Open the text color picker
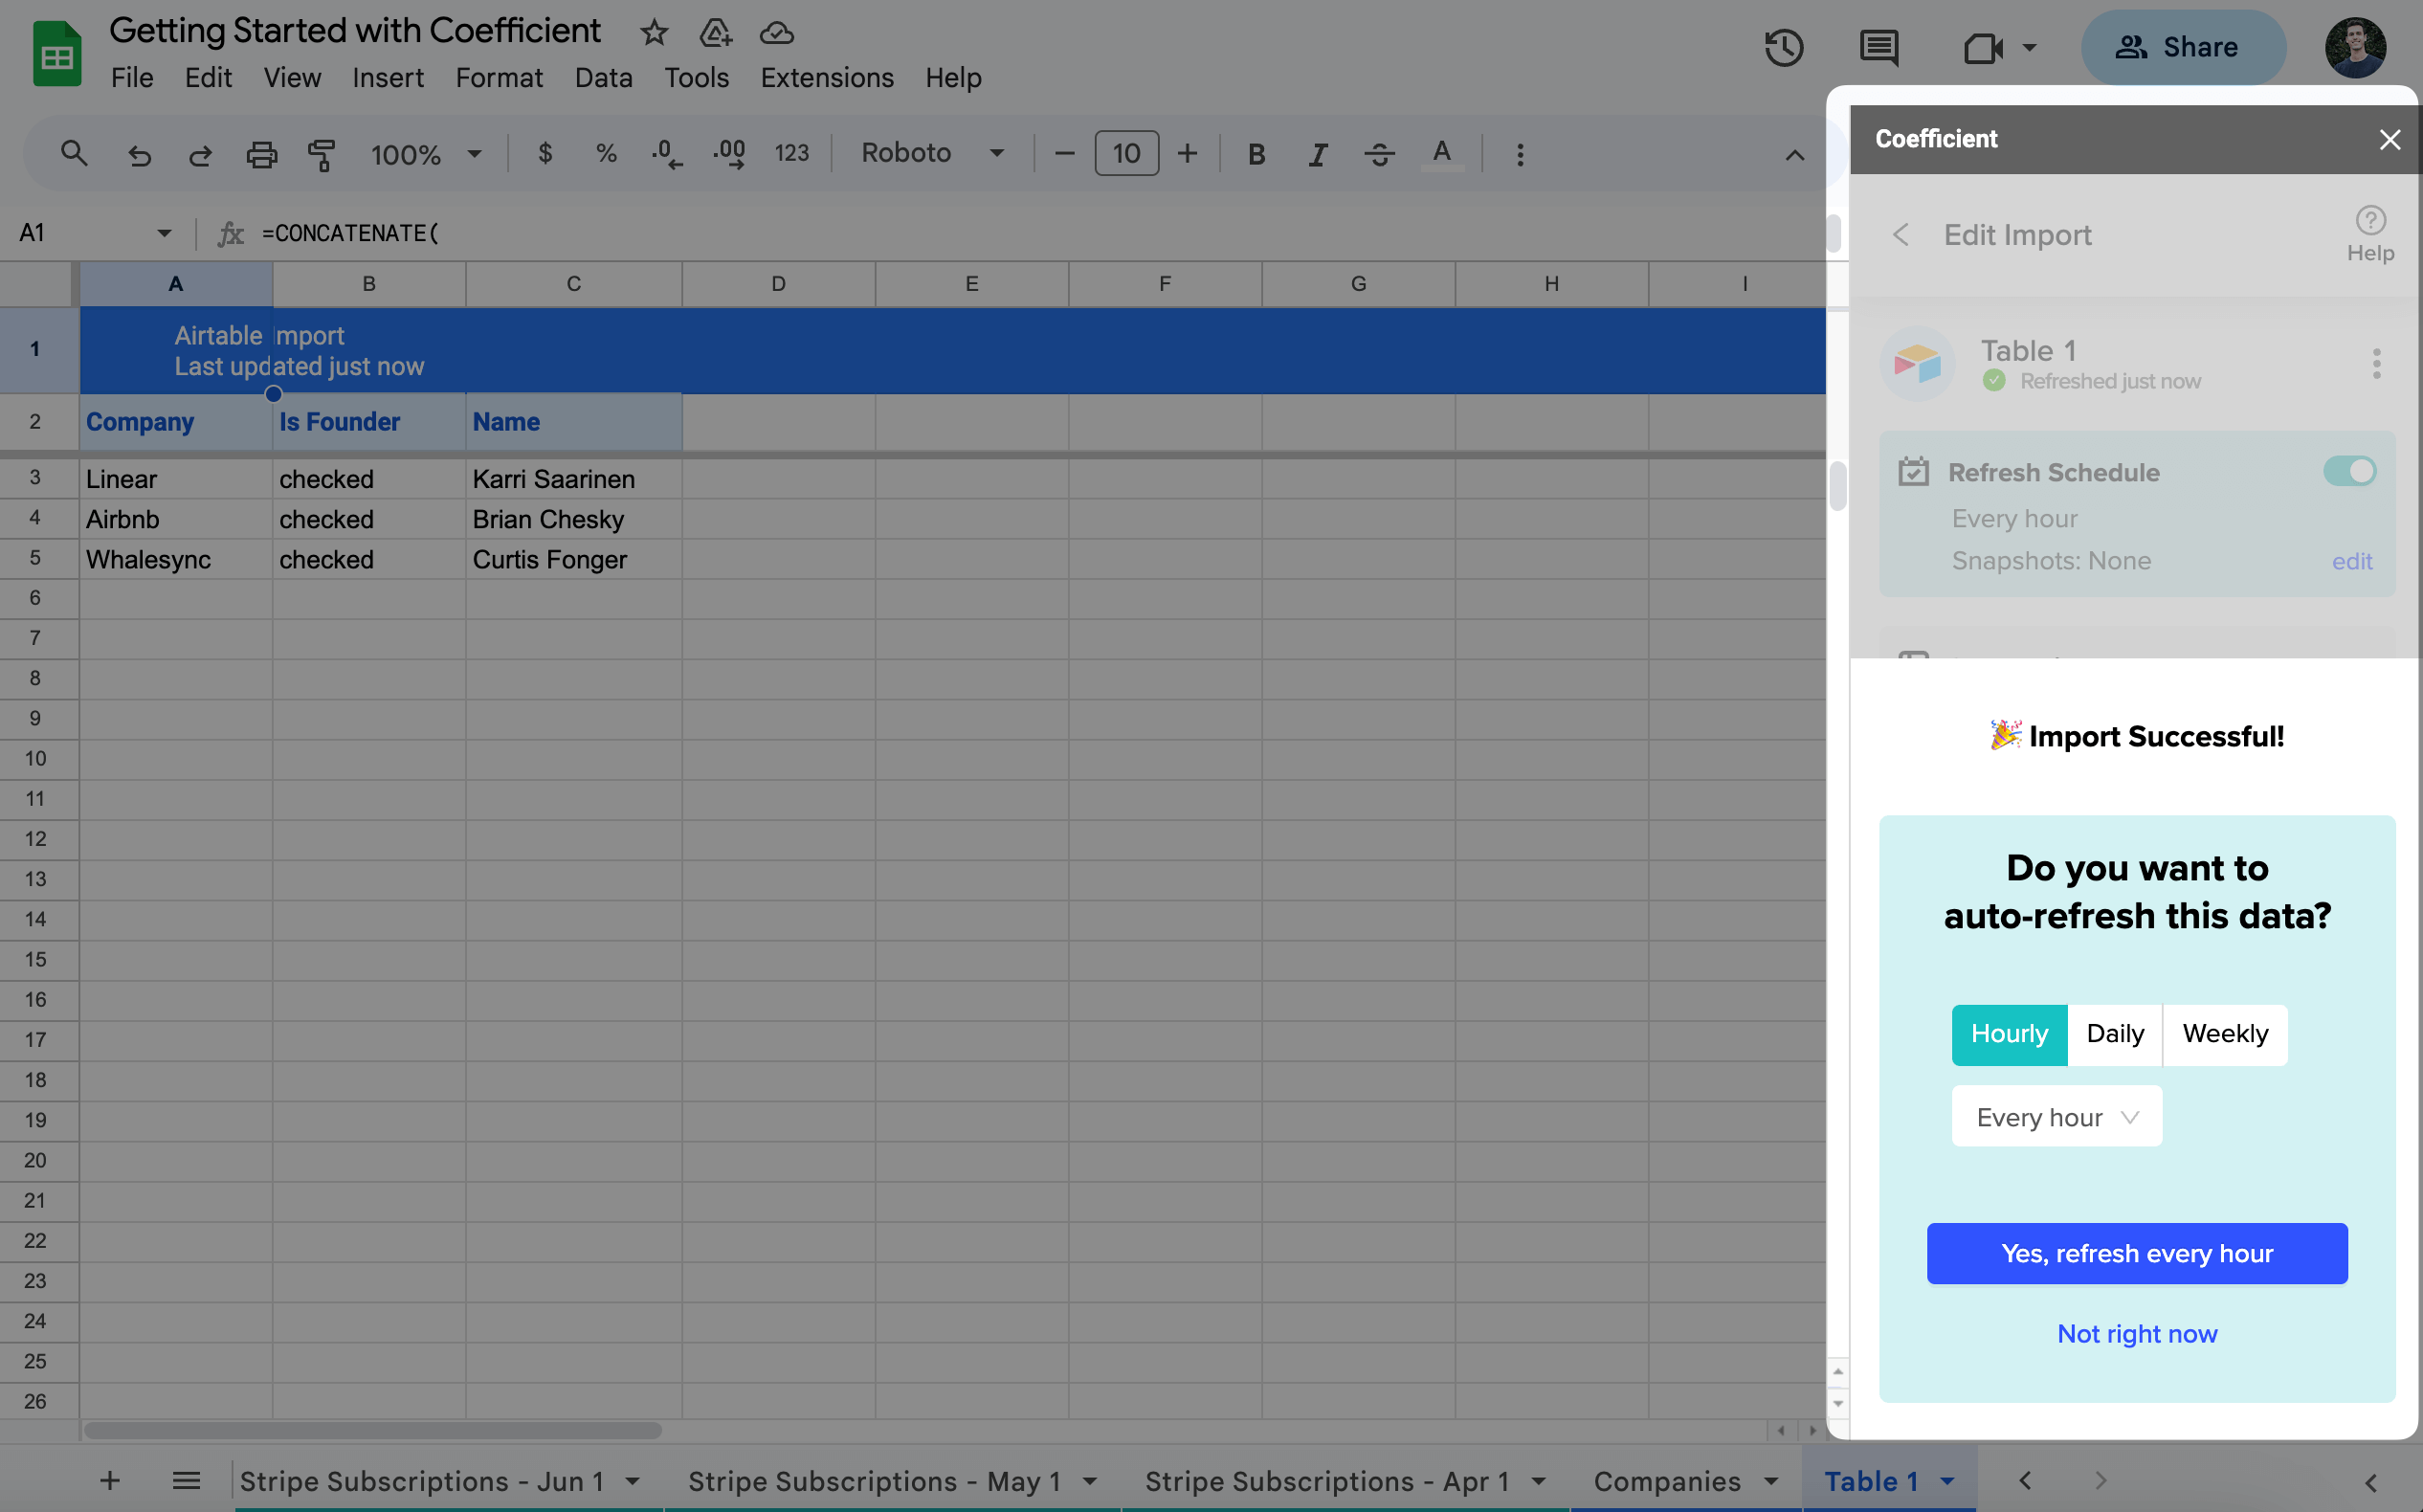The height and width of the screenshot is (1512, 2423). (x=1442, y=153)
